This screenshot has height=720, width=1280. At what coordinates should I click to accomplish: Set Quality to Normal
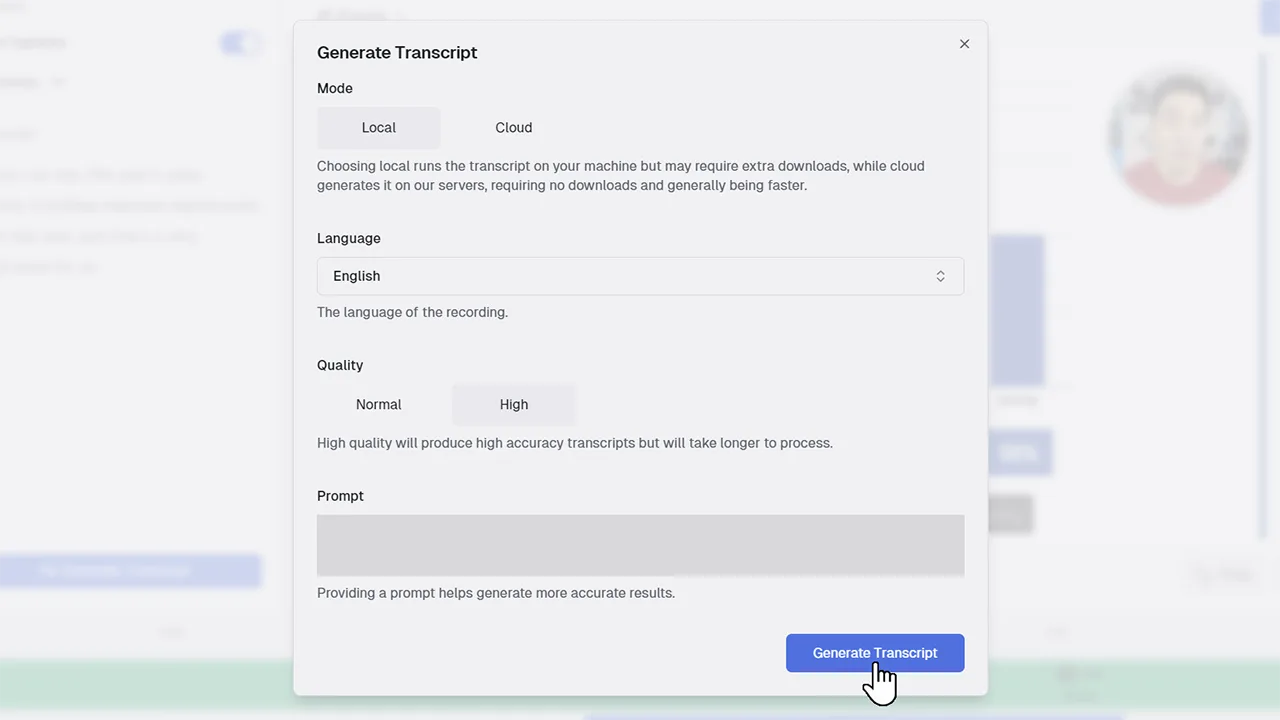[378, 404]
